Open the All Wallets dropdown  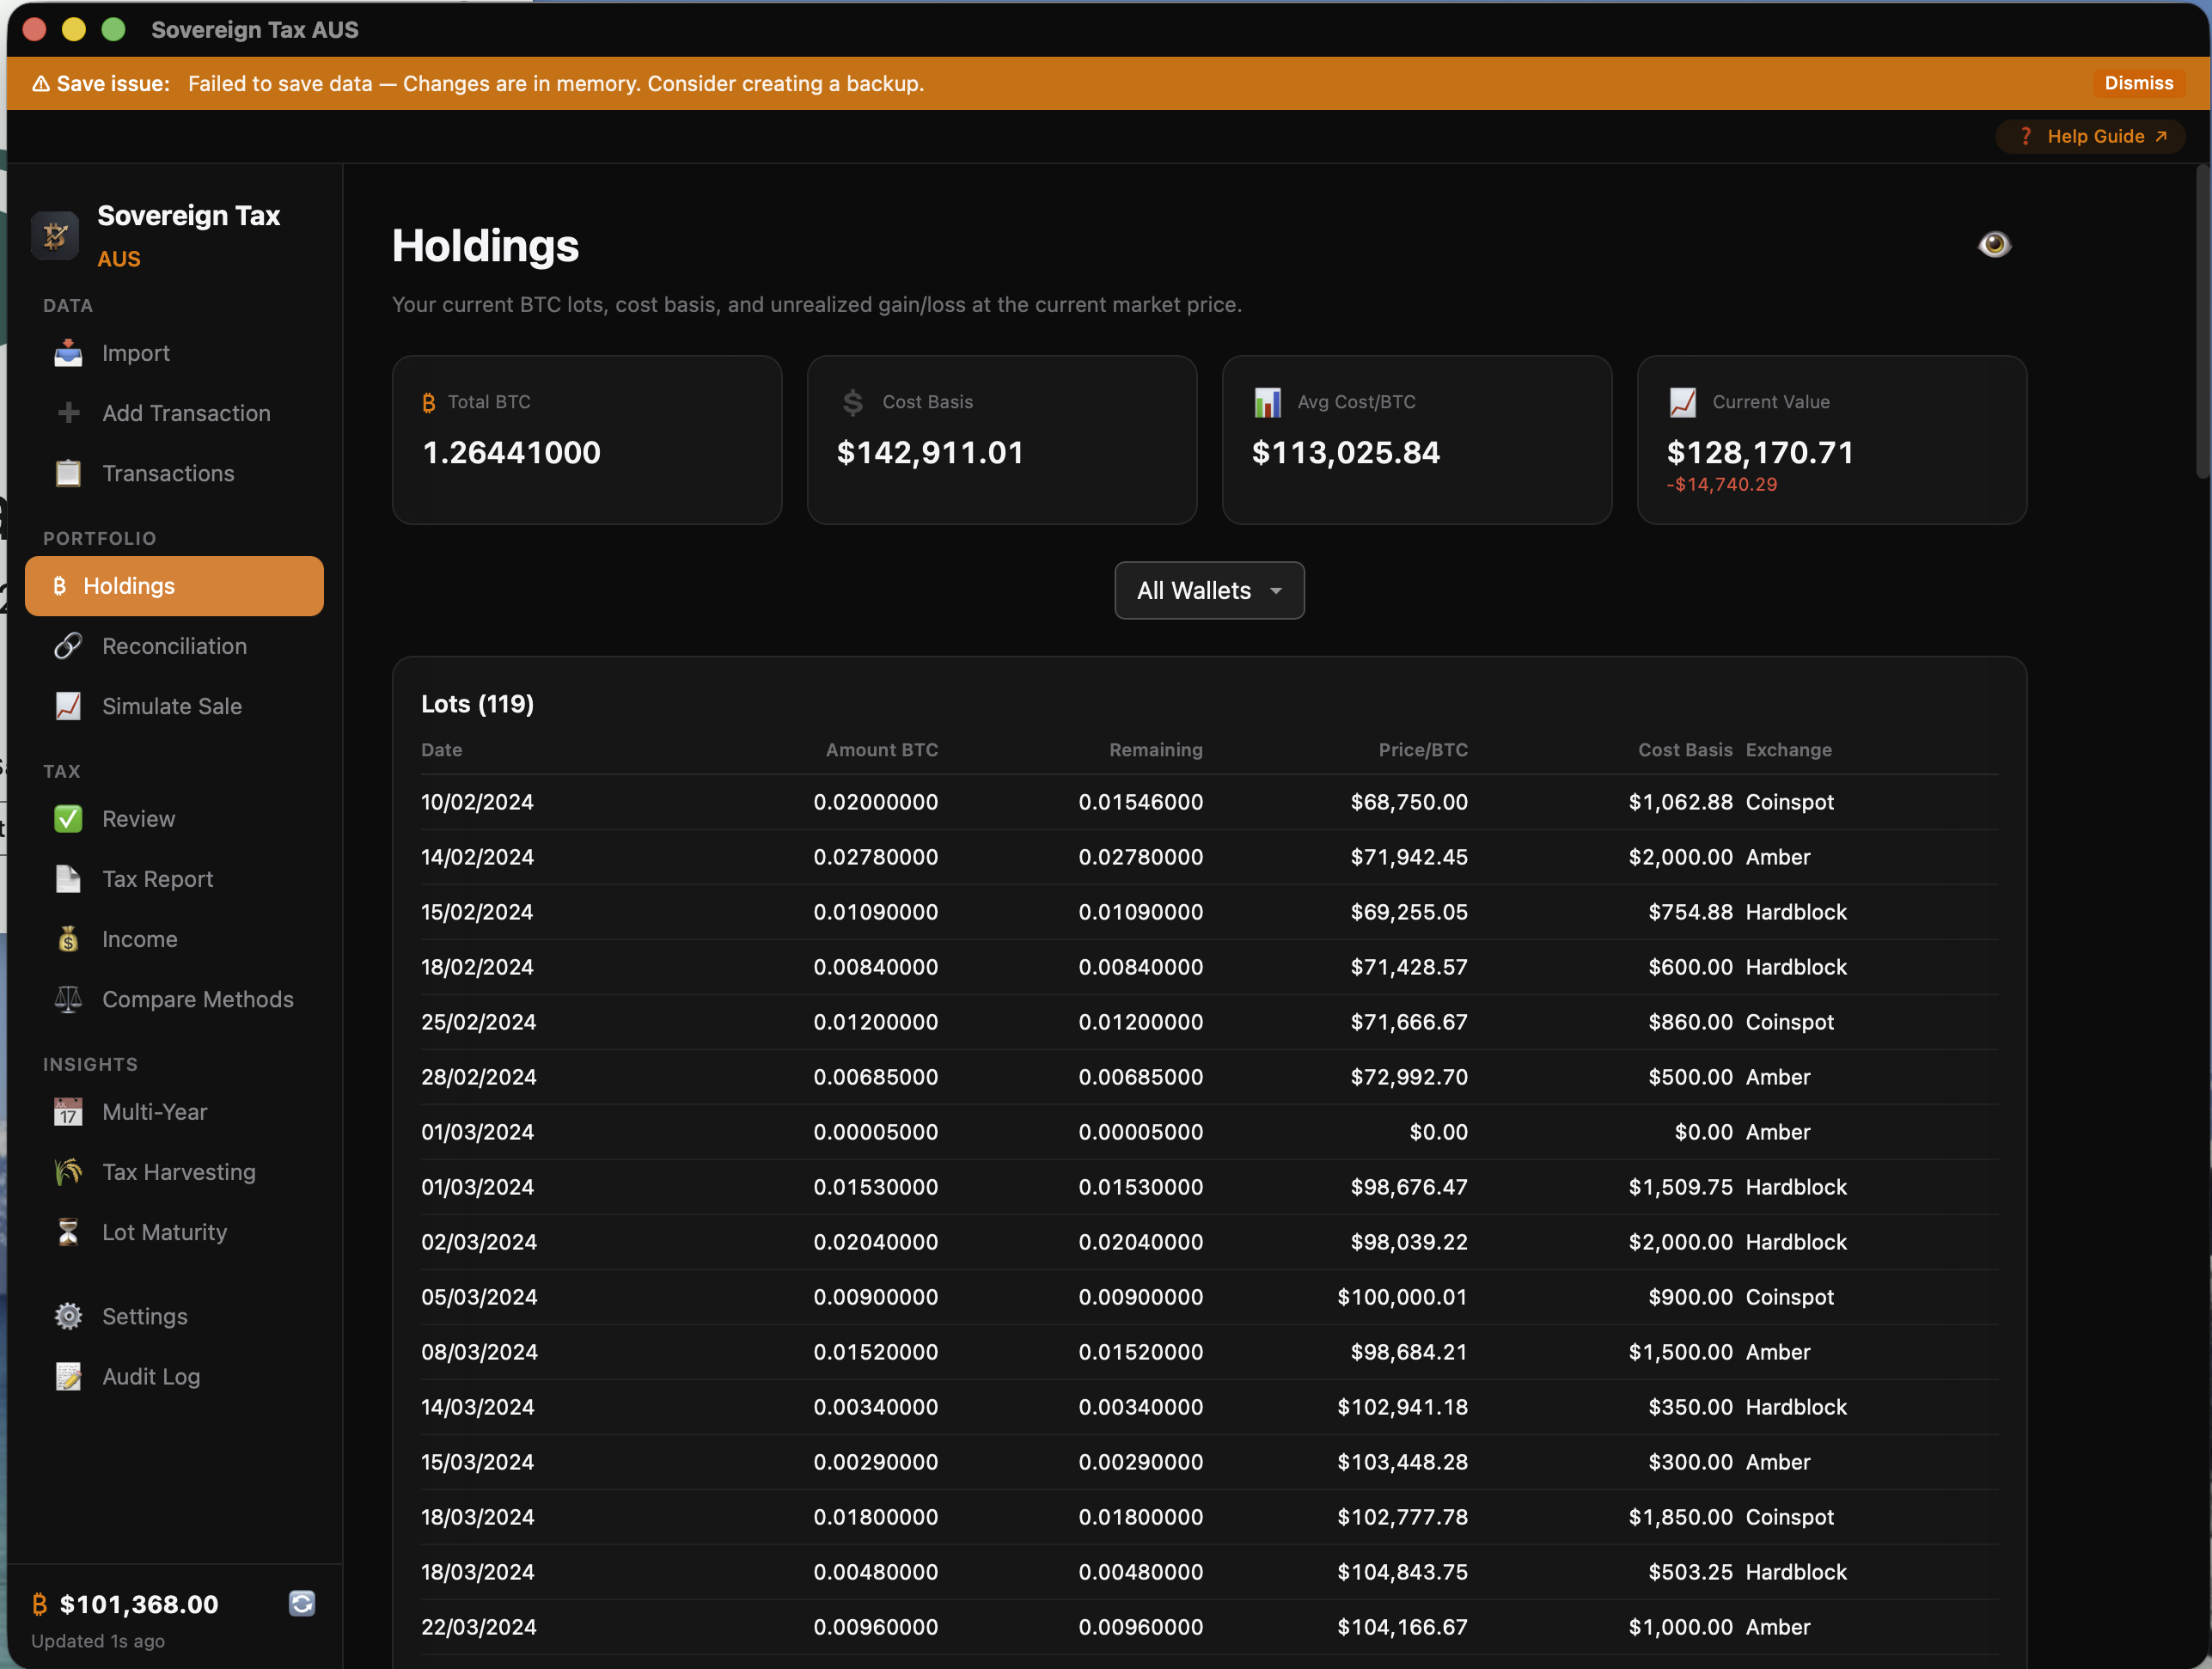click(1209, 590)
